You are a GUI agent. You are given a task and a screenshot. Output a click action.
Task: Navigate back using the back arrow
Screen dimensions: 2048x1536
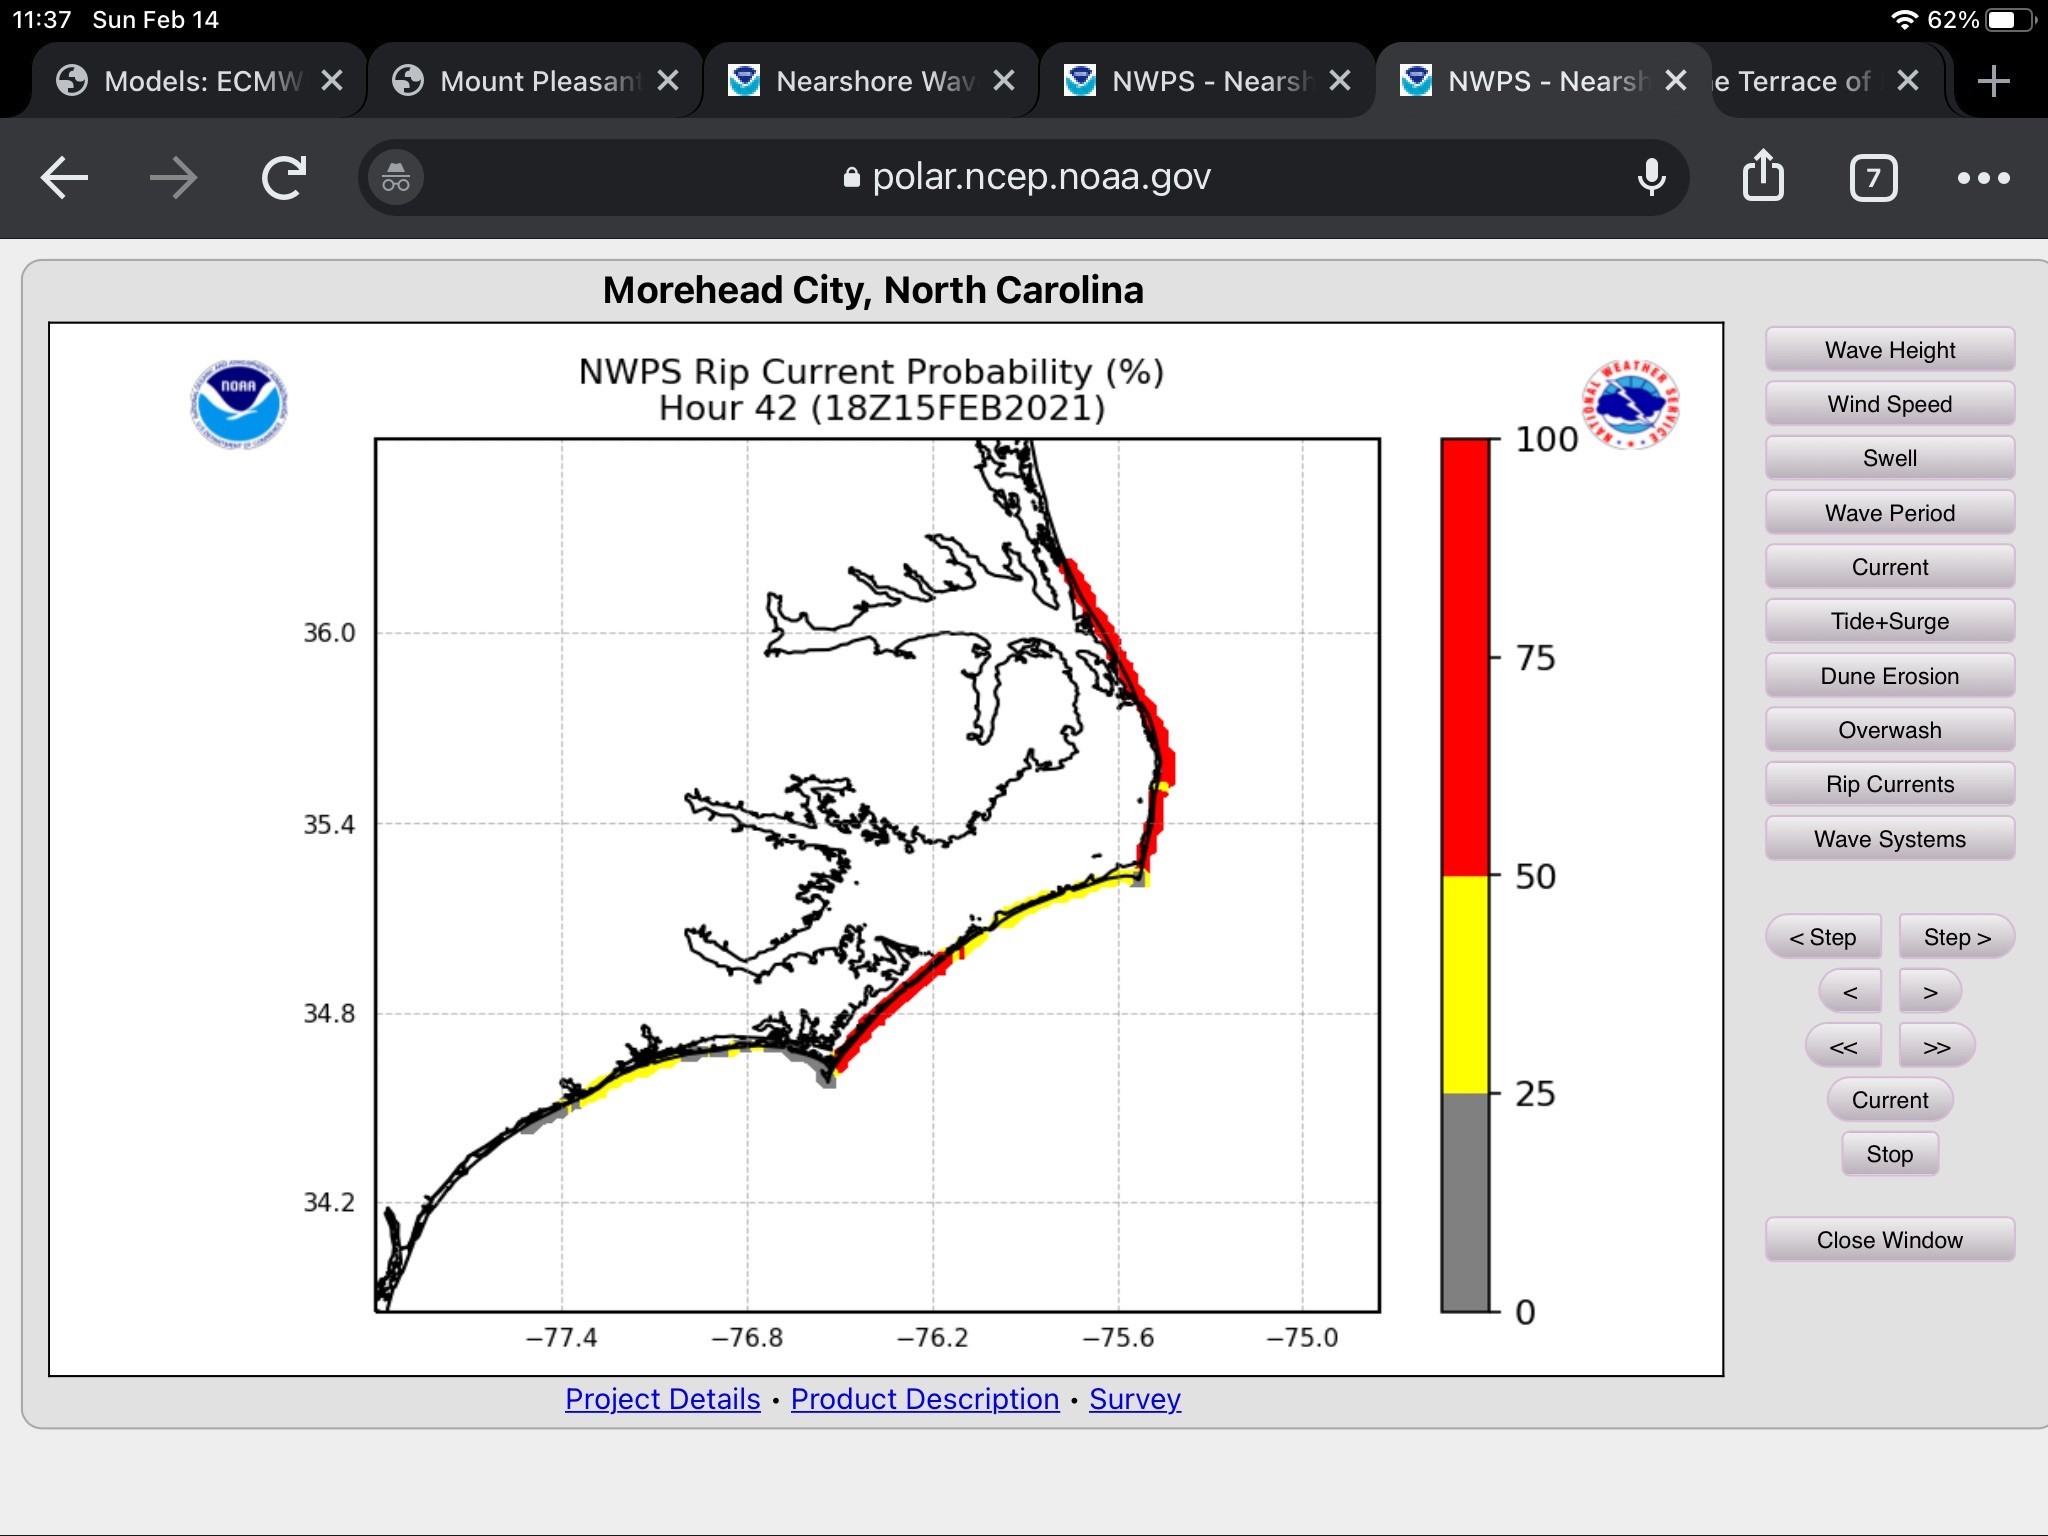tap(63, 177)
